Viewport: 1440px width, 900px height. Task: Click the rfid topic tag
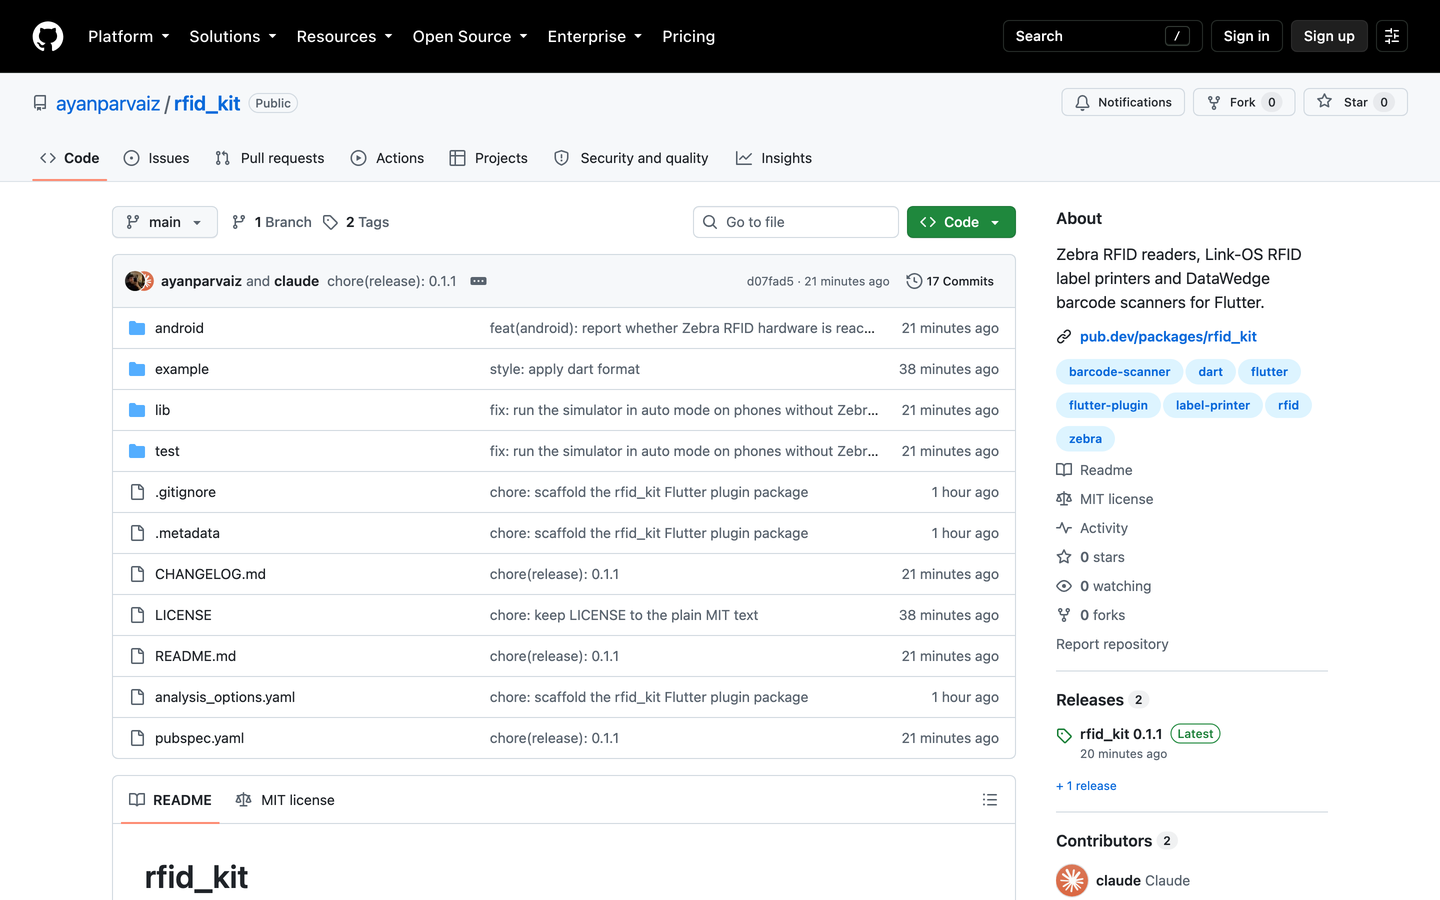pyautogui.click(x=1288, y=405)
